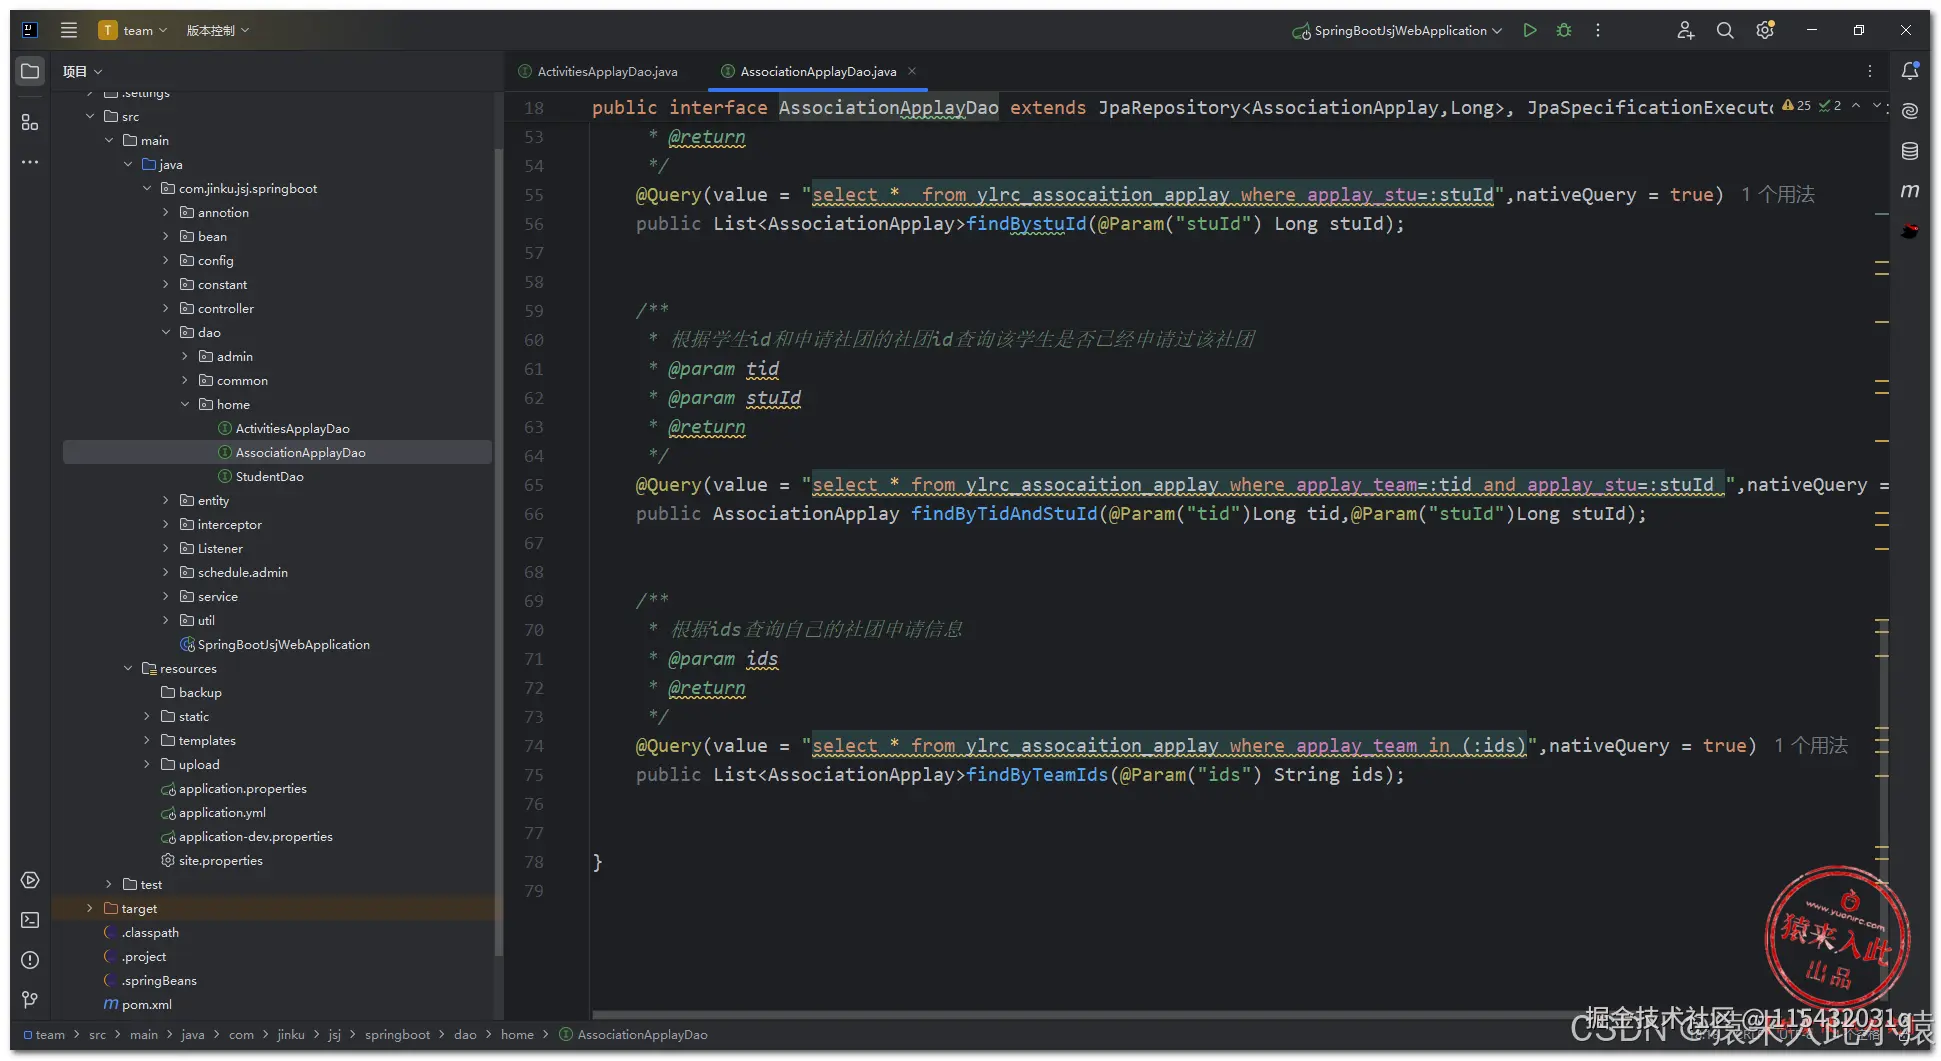This screenshot has height=1061, width=1941.
Task: Go to previous highlighted problem arrow
Action: tap(1856, 105)
